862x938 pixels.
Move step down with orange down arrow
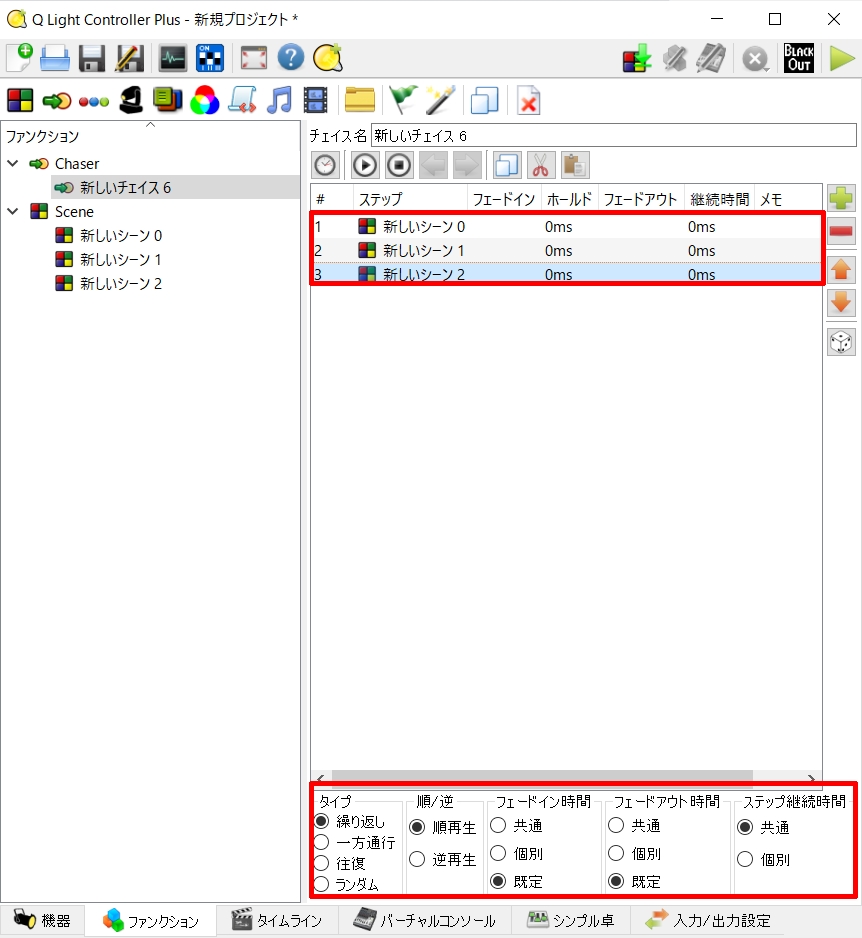(841, 302)
